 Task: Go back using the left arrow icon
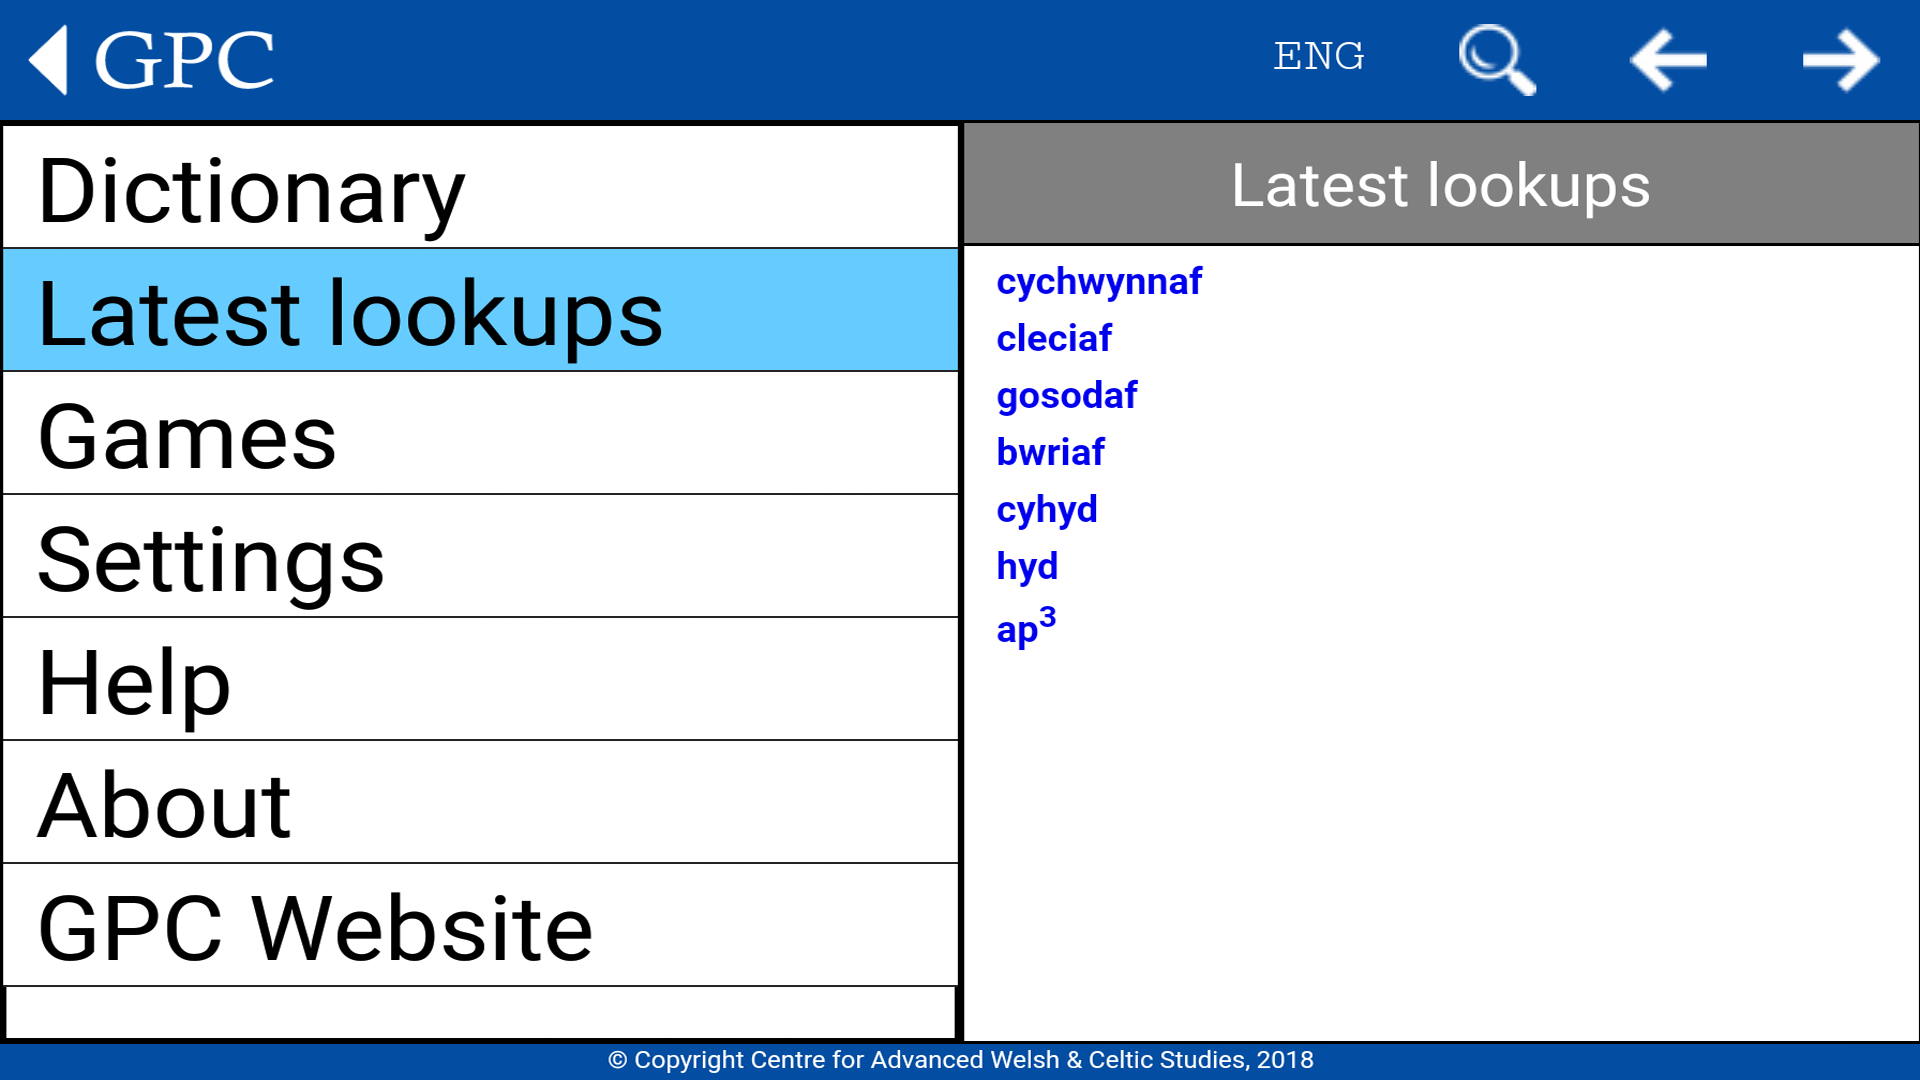click(1668, 60)
